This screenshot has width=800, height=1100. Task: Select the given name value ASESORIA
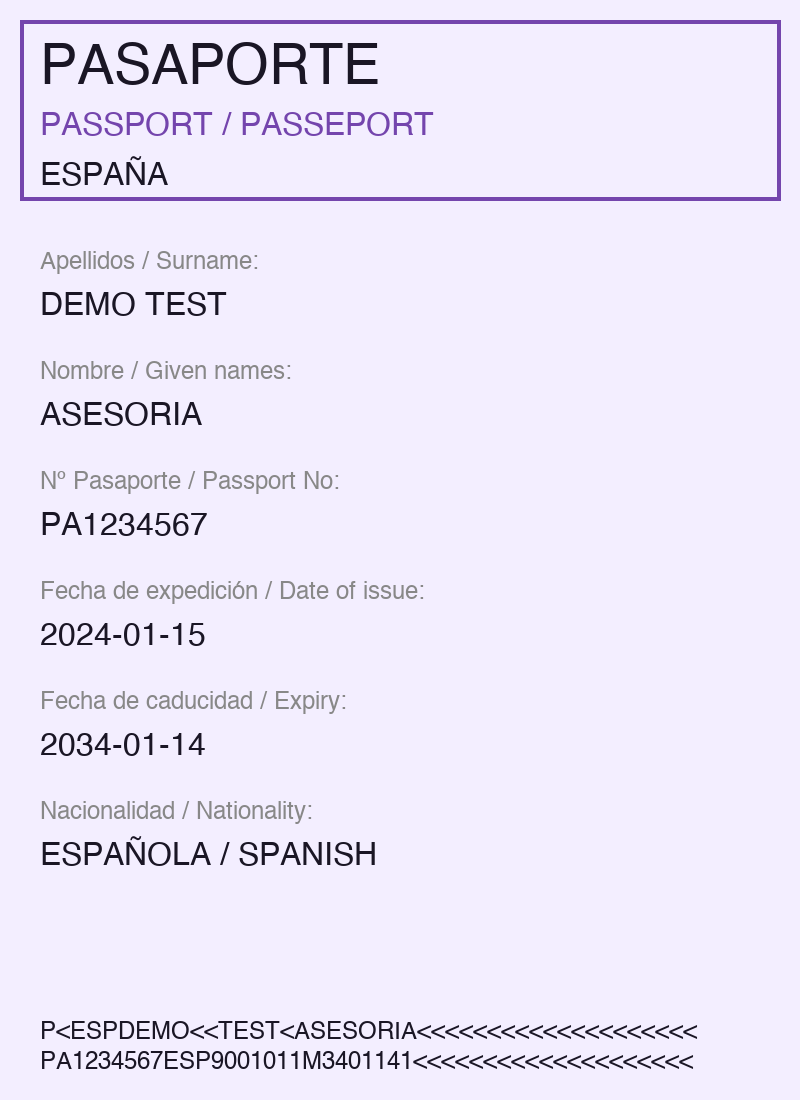pos(121,414)
